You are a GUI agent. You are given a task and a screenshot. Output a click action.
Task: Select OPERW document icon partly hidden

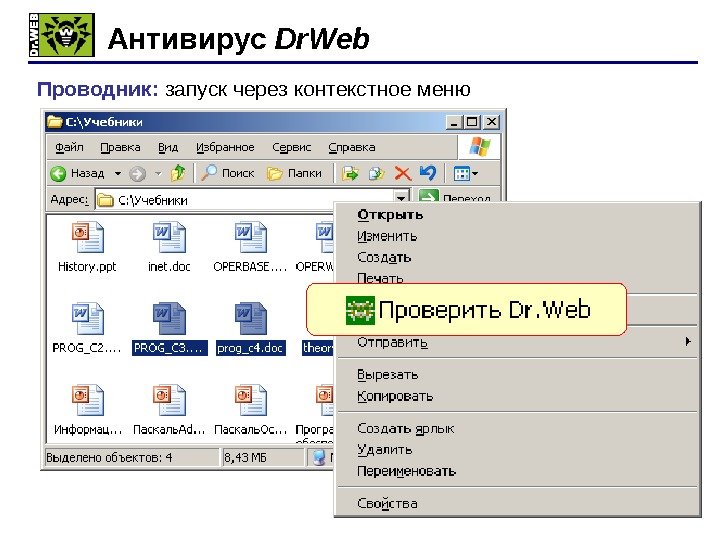pos(324,237)
